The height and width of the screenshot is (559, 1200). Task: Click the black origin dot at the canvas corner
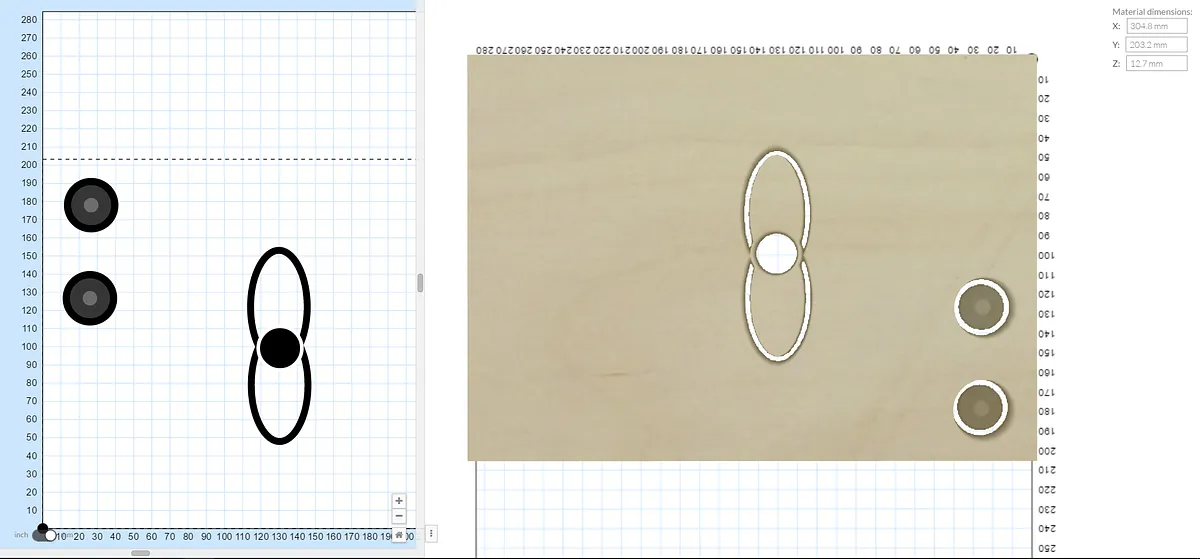pos(42,528)
